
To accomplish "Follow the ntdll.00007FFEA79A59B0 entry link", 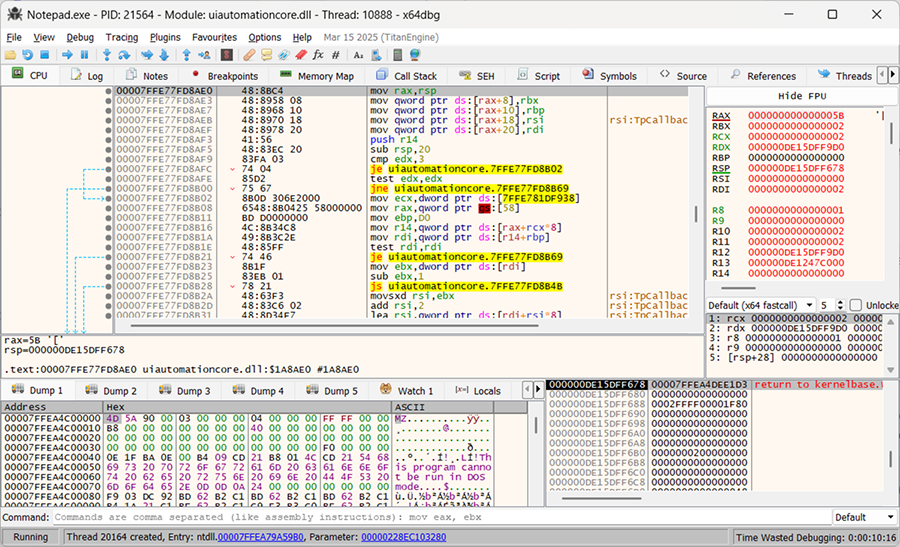I will point(260,537).
